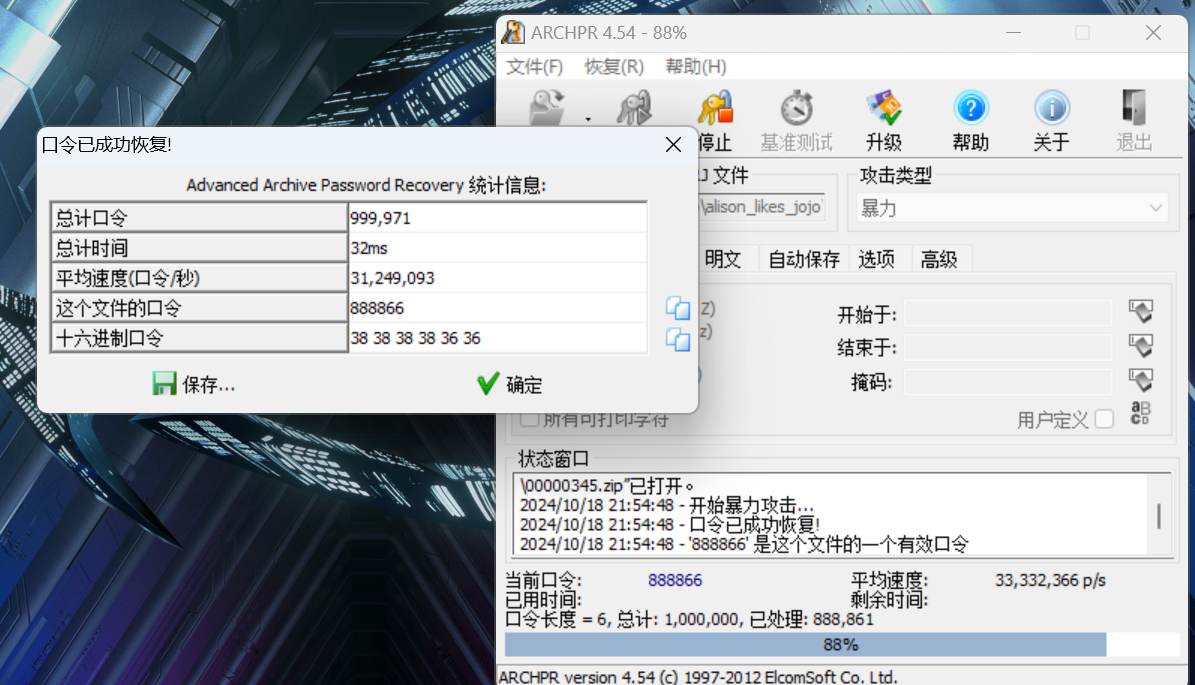The height and width of the screenshot is (685, 1195).
Task: Click the 88% progress bar
Action: pos(841,645)
